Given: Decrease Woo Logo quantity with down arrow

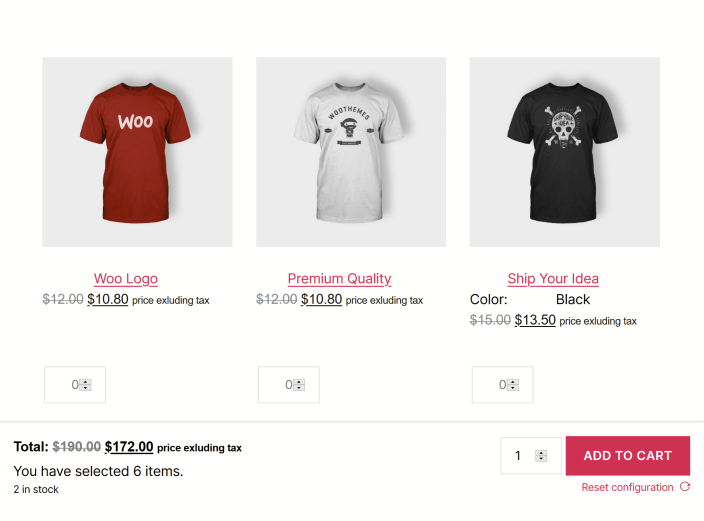Looking at the screenshot, I should point(85,388).
